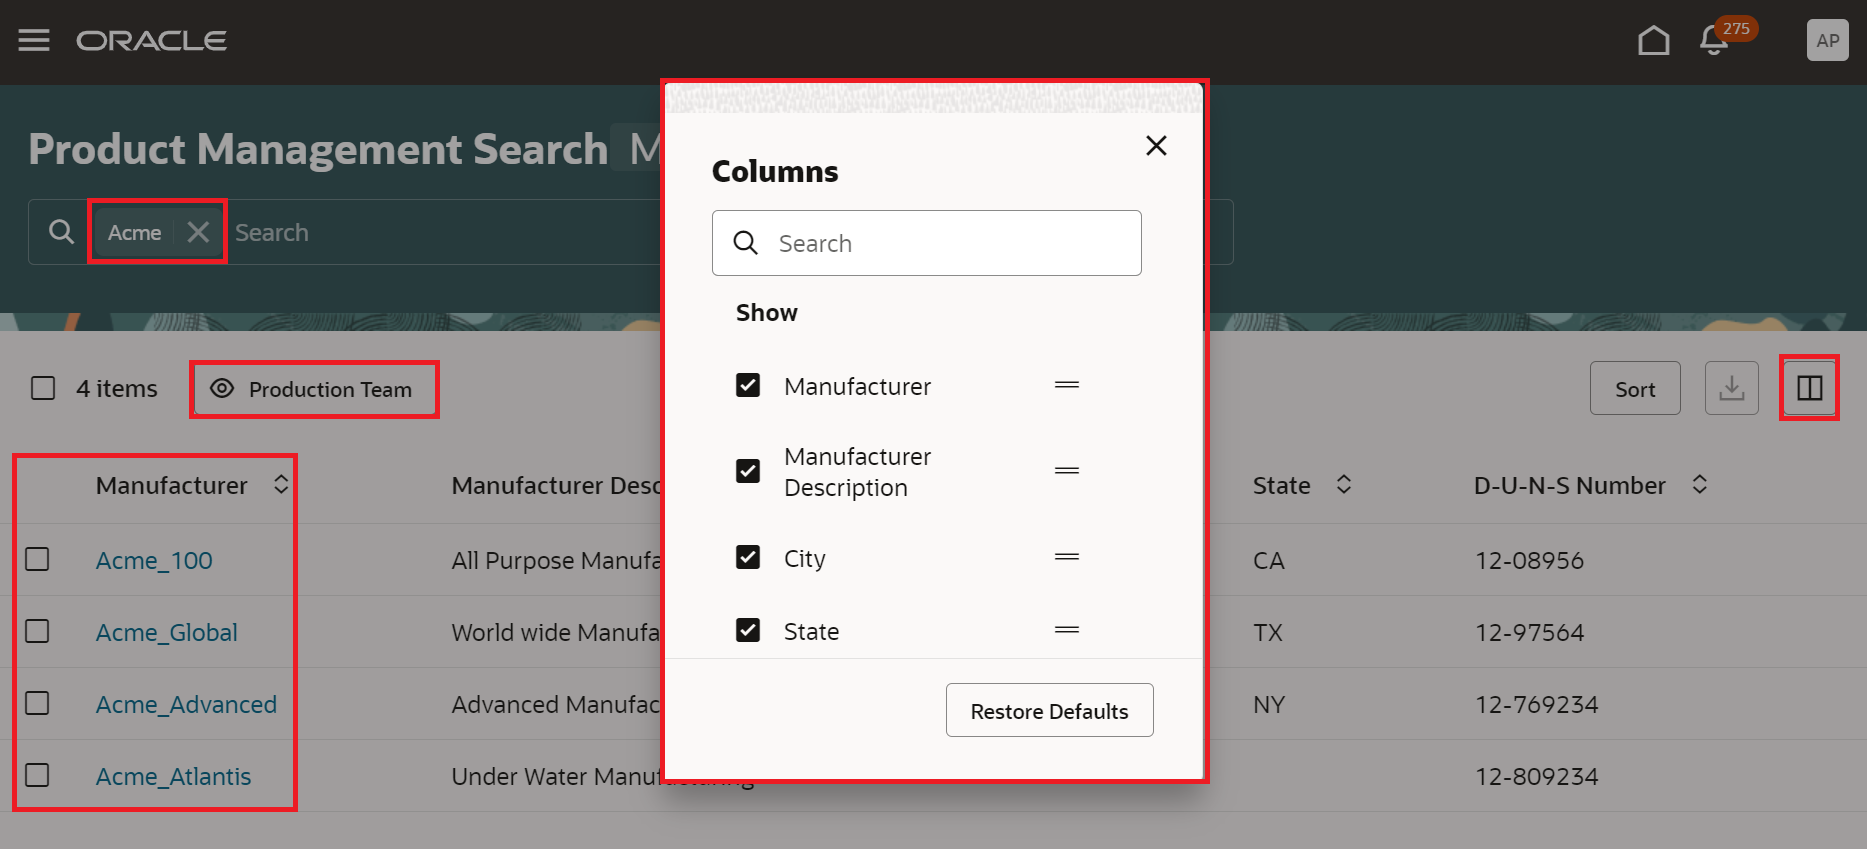This screenshot has width=1867, height=849.
Task: Click the magnifier icon in main search bar
Action: tap(61, 232)
